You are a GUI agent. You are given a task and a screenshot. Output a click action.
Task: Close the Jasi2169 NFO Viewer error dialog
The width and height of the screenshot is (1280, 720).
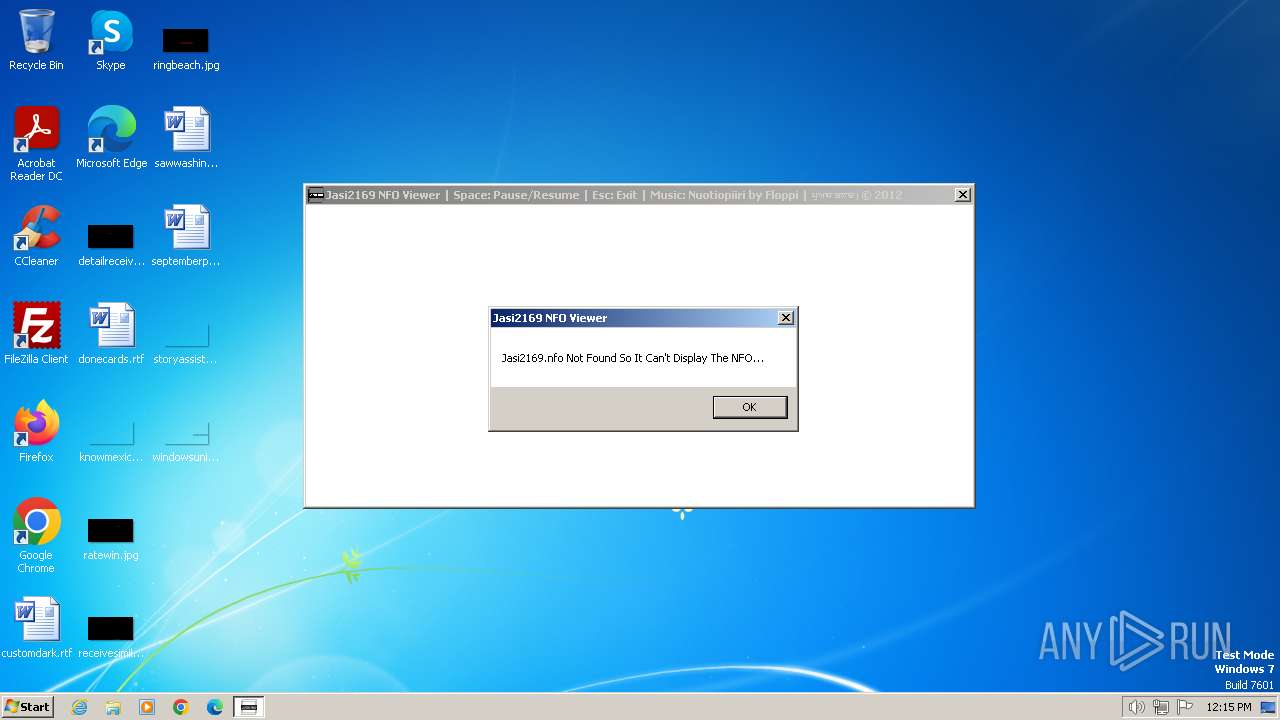[x=786, y=317]
